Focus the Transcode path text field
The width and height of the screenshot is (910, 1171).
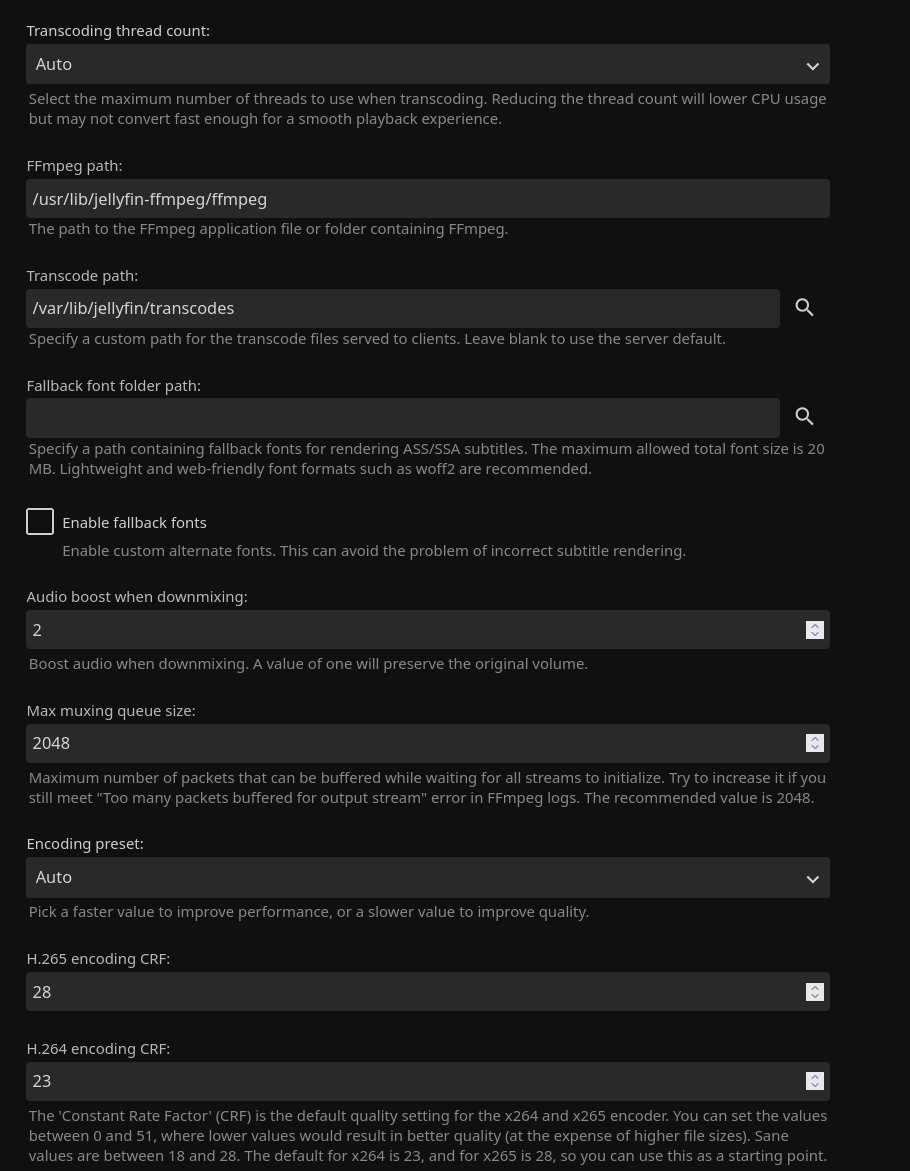(x=402, y=308)
